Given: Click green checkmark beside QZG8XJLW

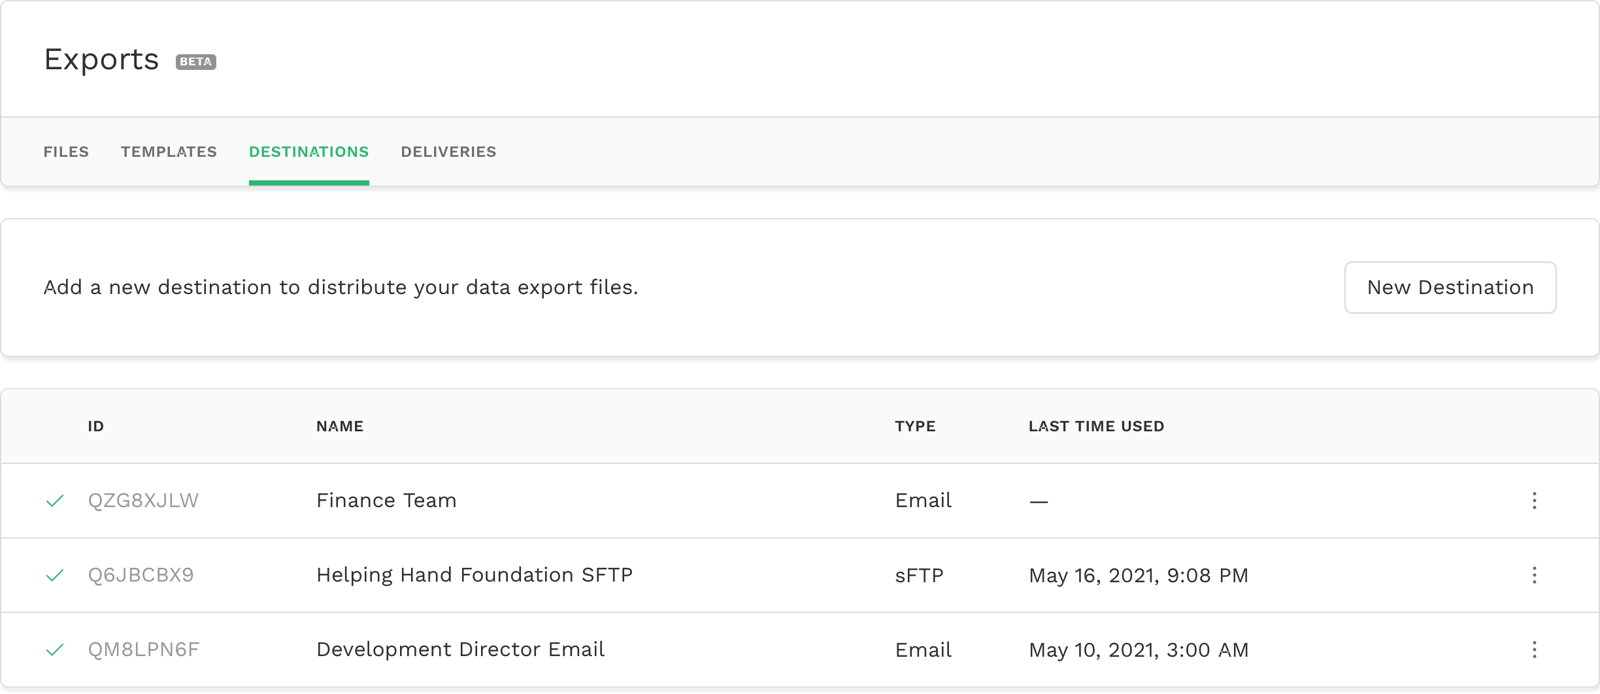Looking at the screenshot, I should click(x=55, y=500).
